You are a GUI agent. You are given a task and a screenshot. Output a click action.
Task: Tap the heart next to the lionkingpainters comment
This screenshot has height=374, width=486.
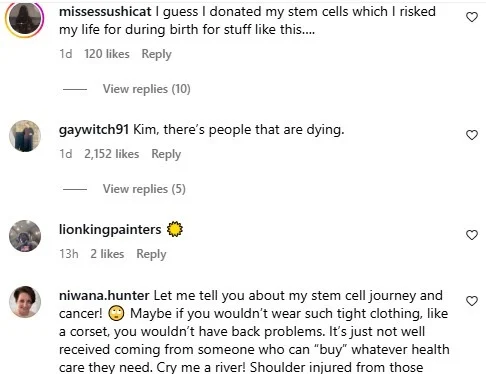coord(472,235)
